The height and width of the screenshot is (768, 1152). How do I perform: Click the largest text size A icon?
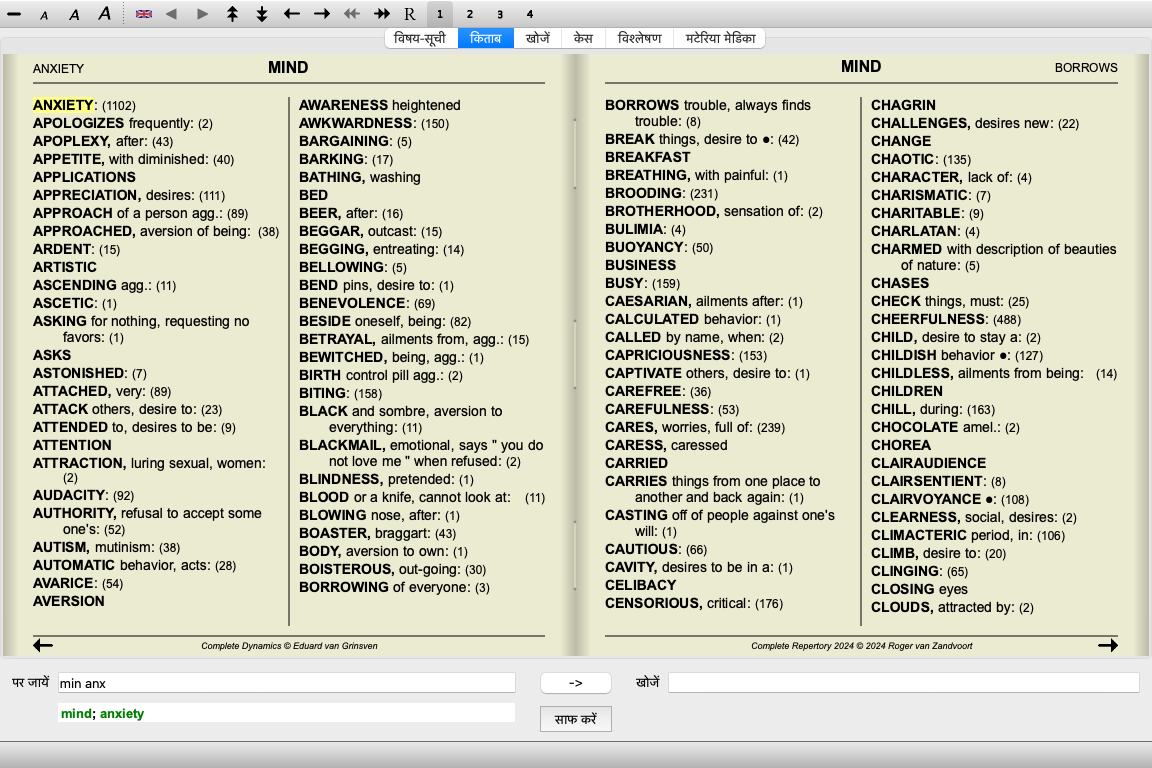[x=104, y=14]
